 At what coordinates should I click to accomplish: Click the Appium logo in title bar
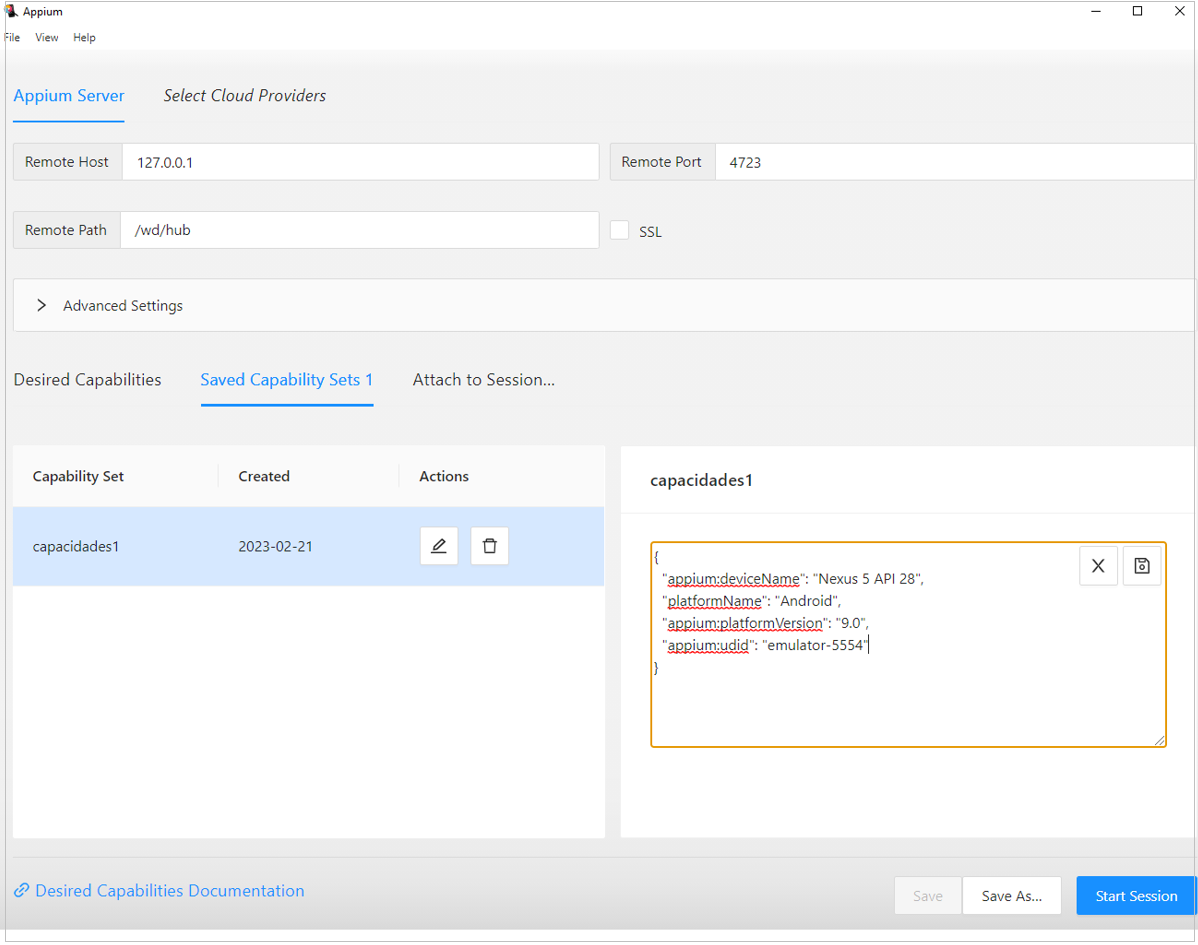12,12
